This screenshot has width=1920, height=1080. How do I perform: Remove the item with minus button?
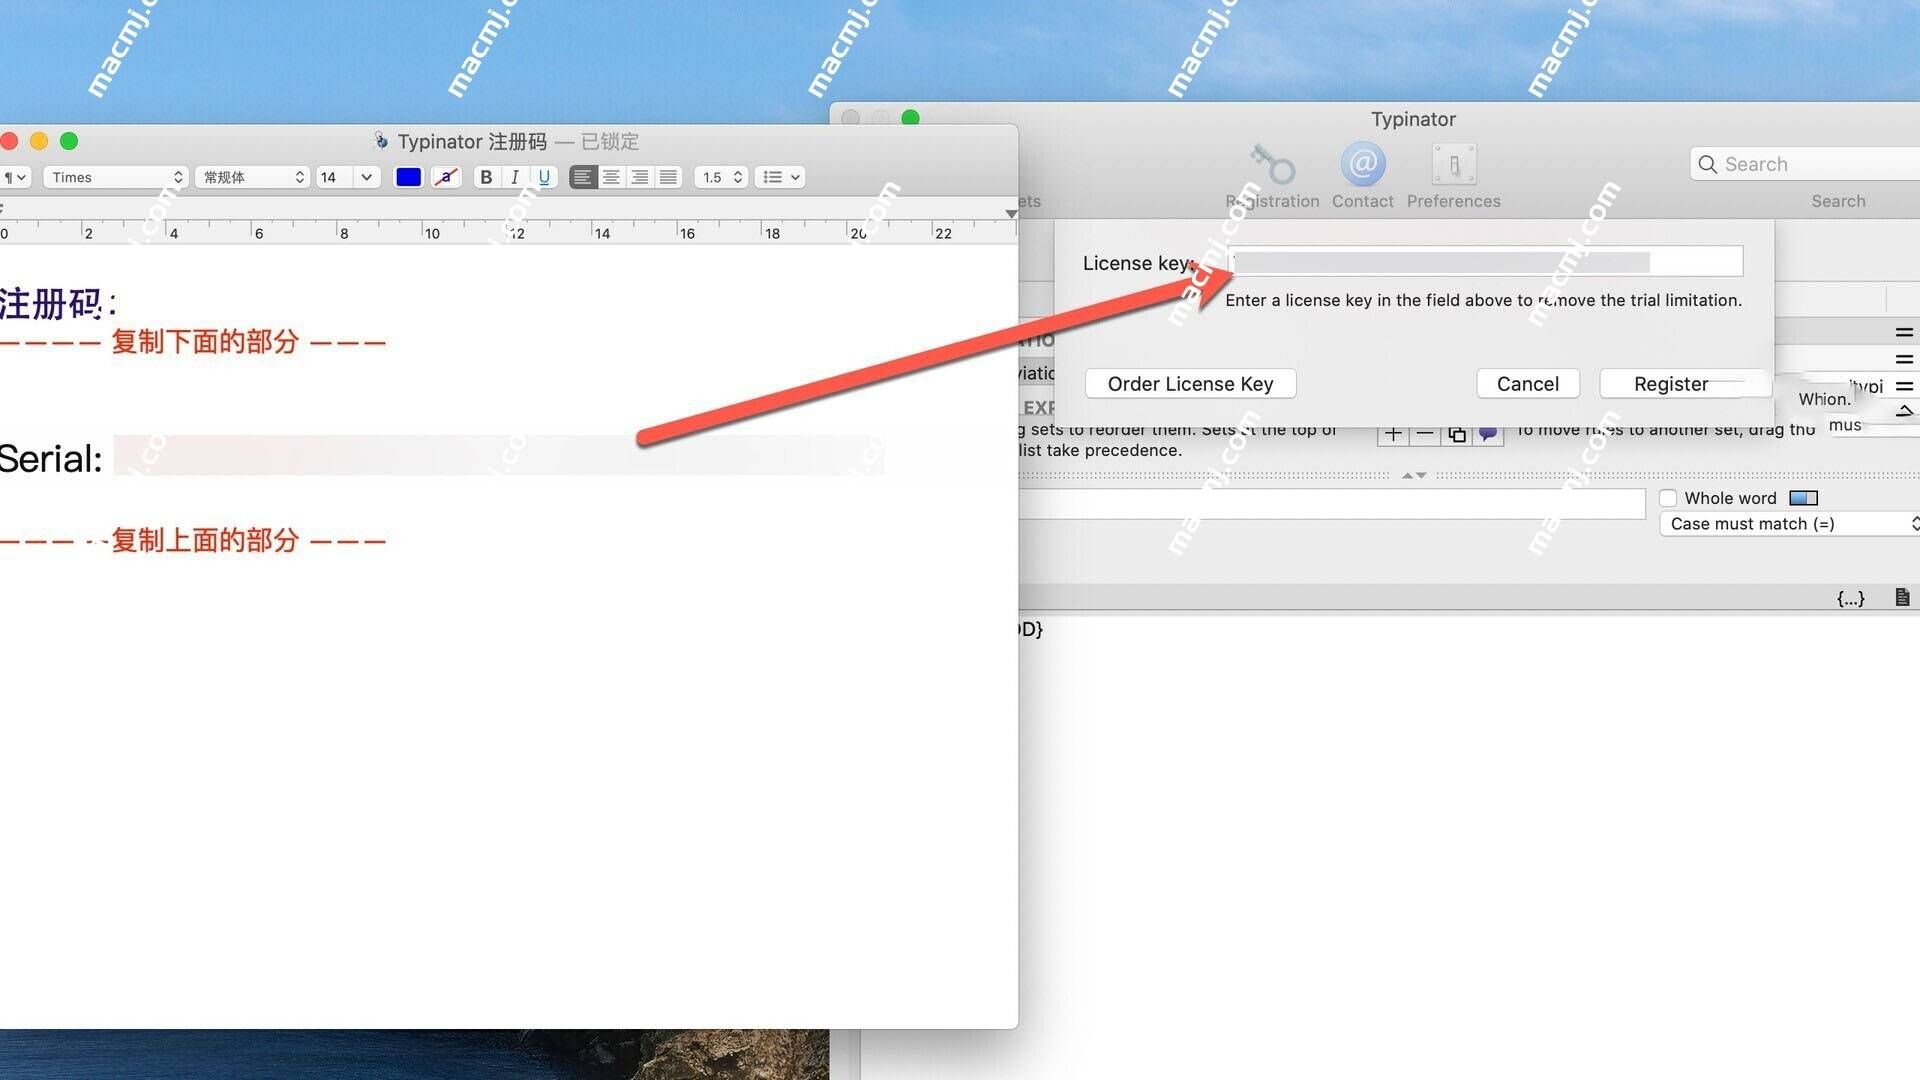click(1425, 435)
